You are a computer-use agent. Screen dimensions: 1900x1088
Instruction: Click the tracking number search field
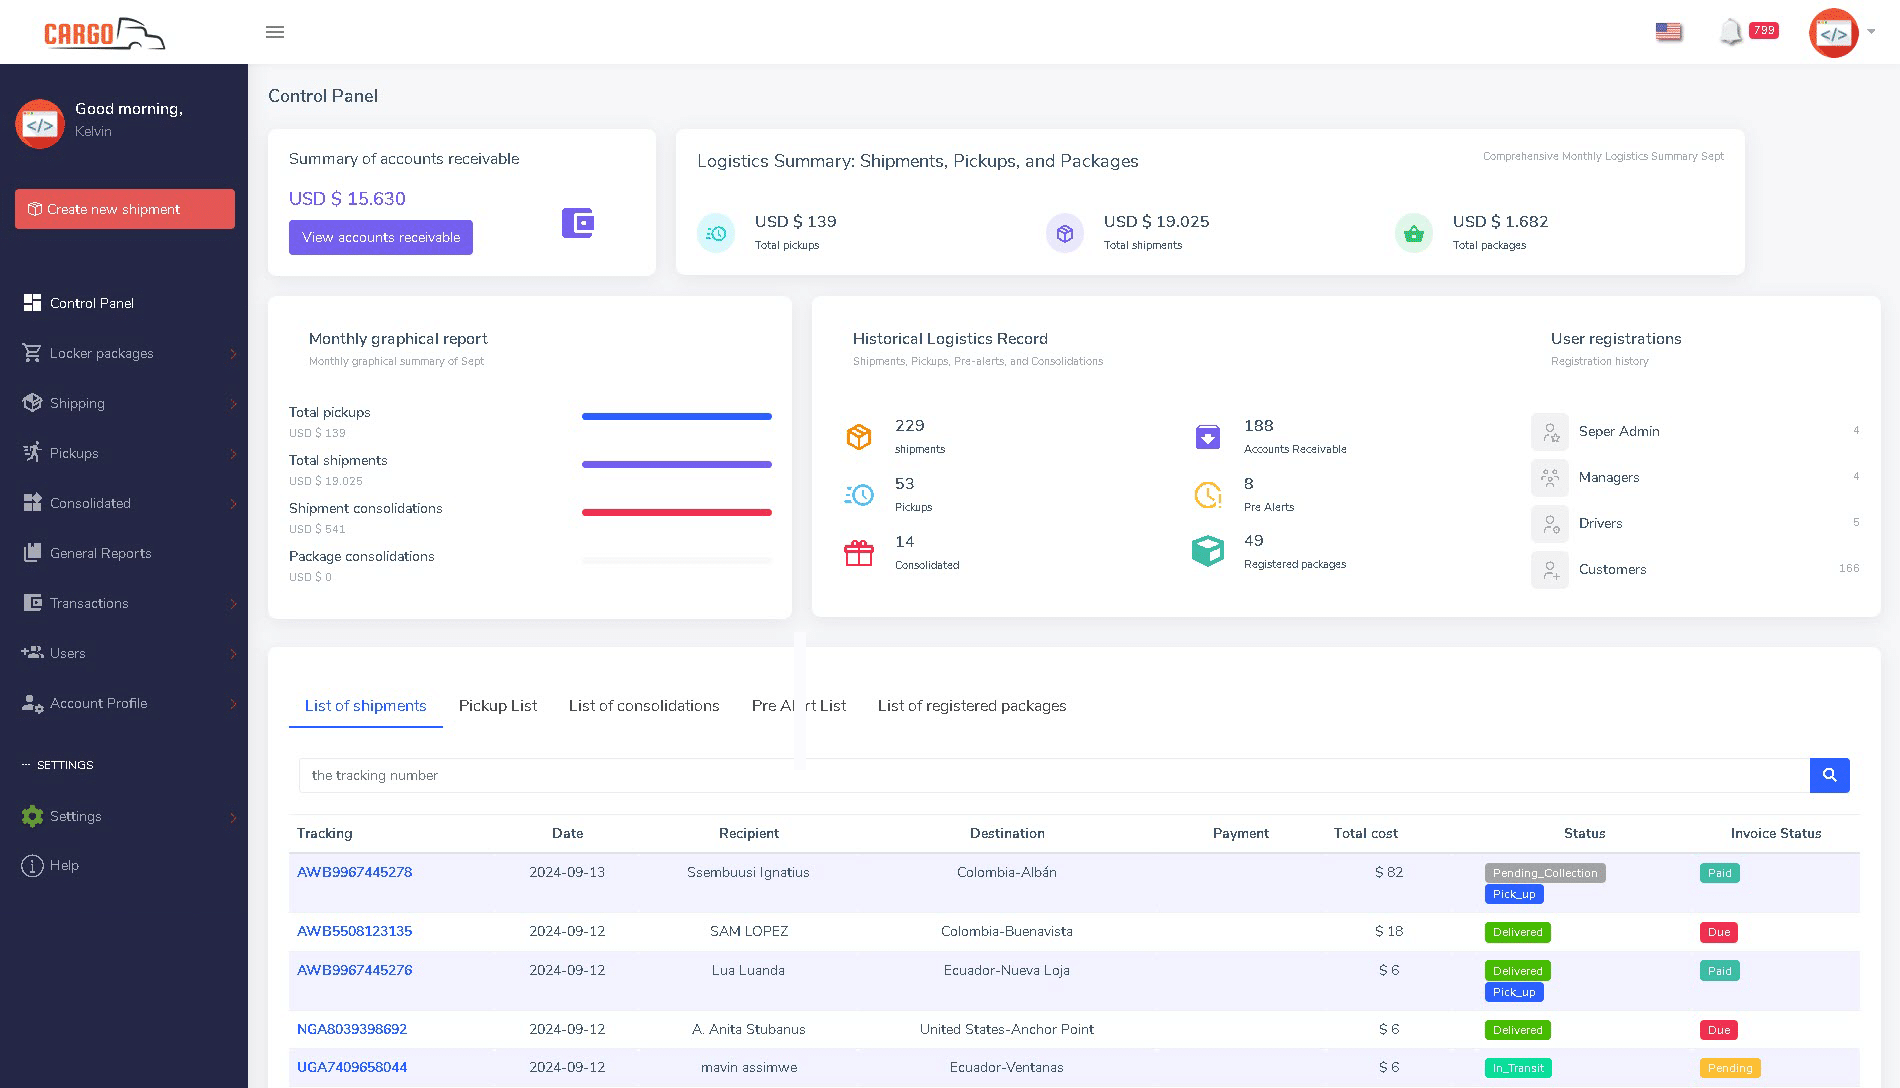click(x=1050, y=775)
